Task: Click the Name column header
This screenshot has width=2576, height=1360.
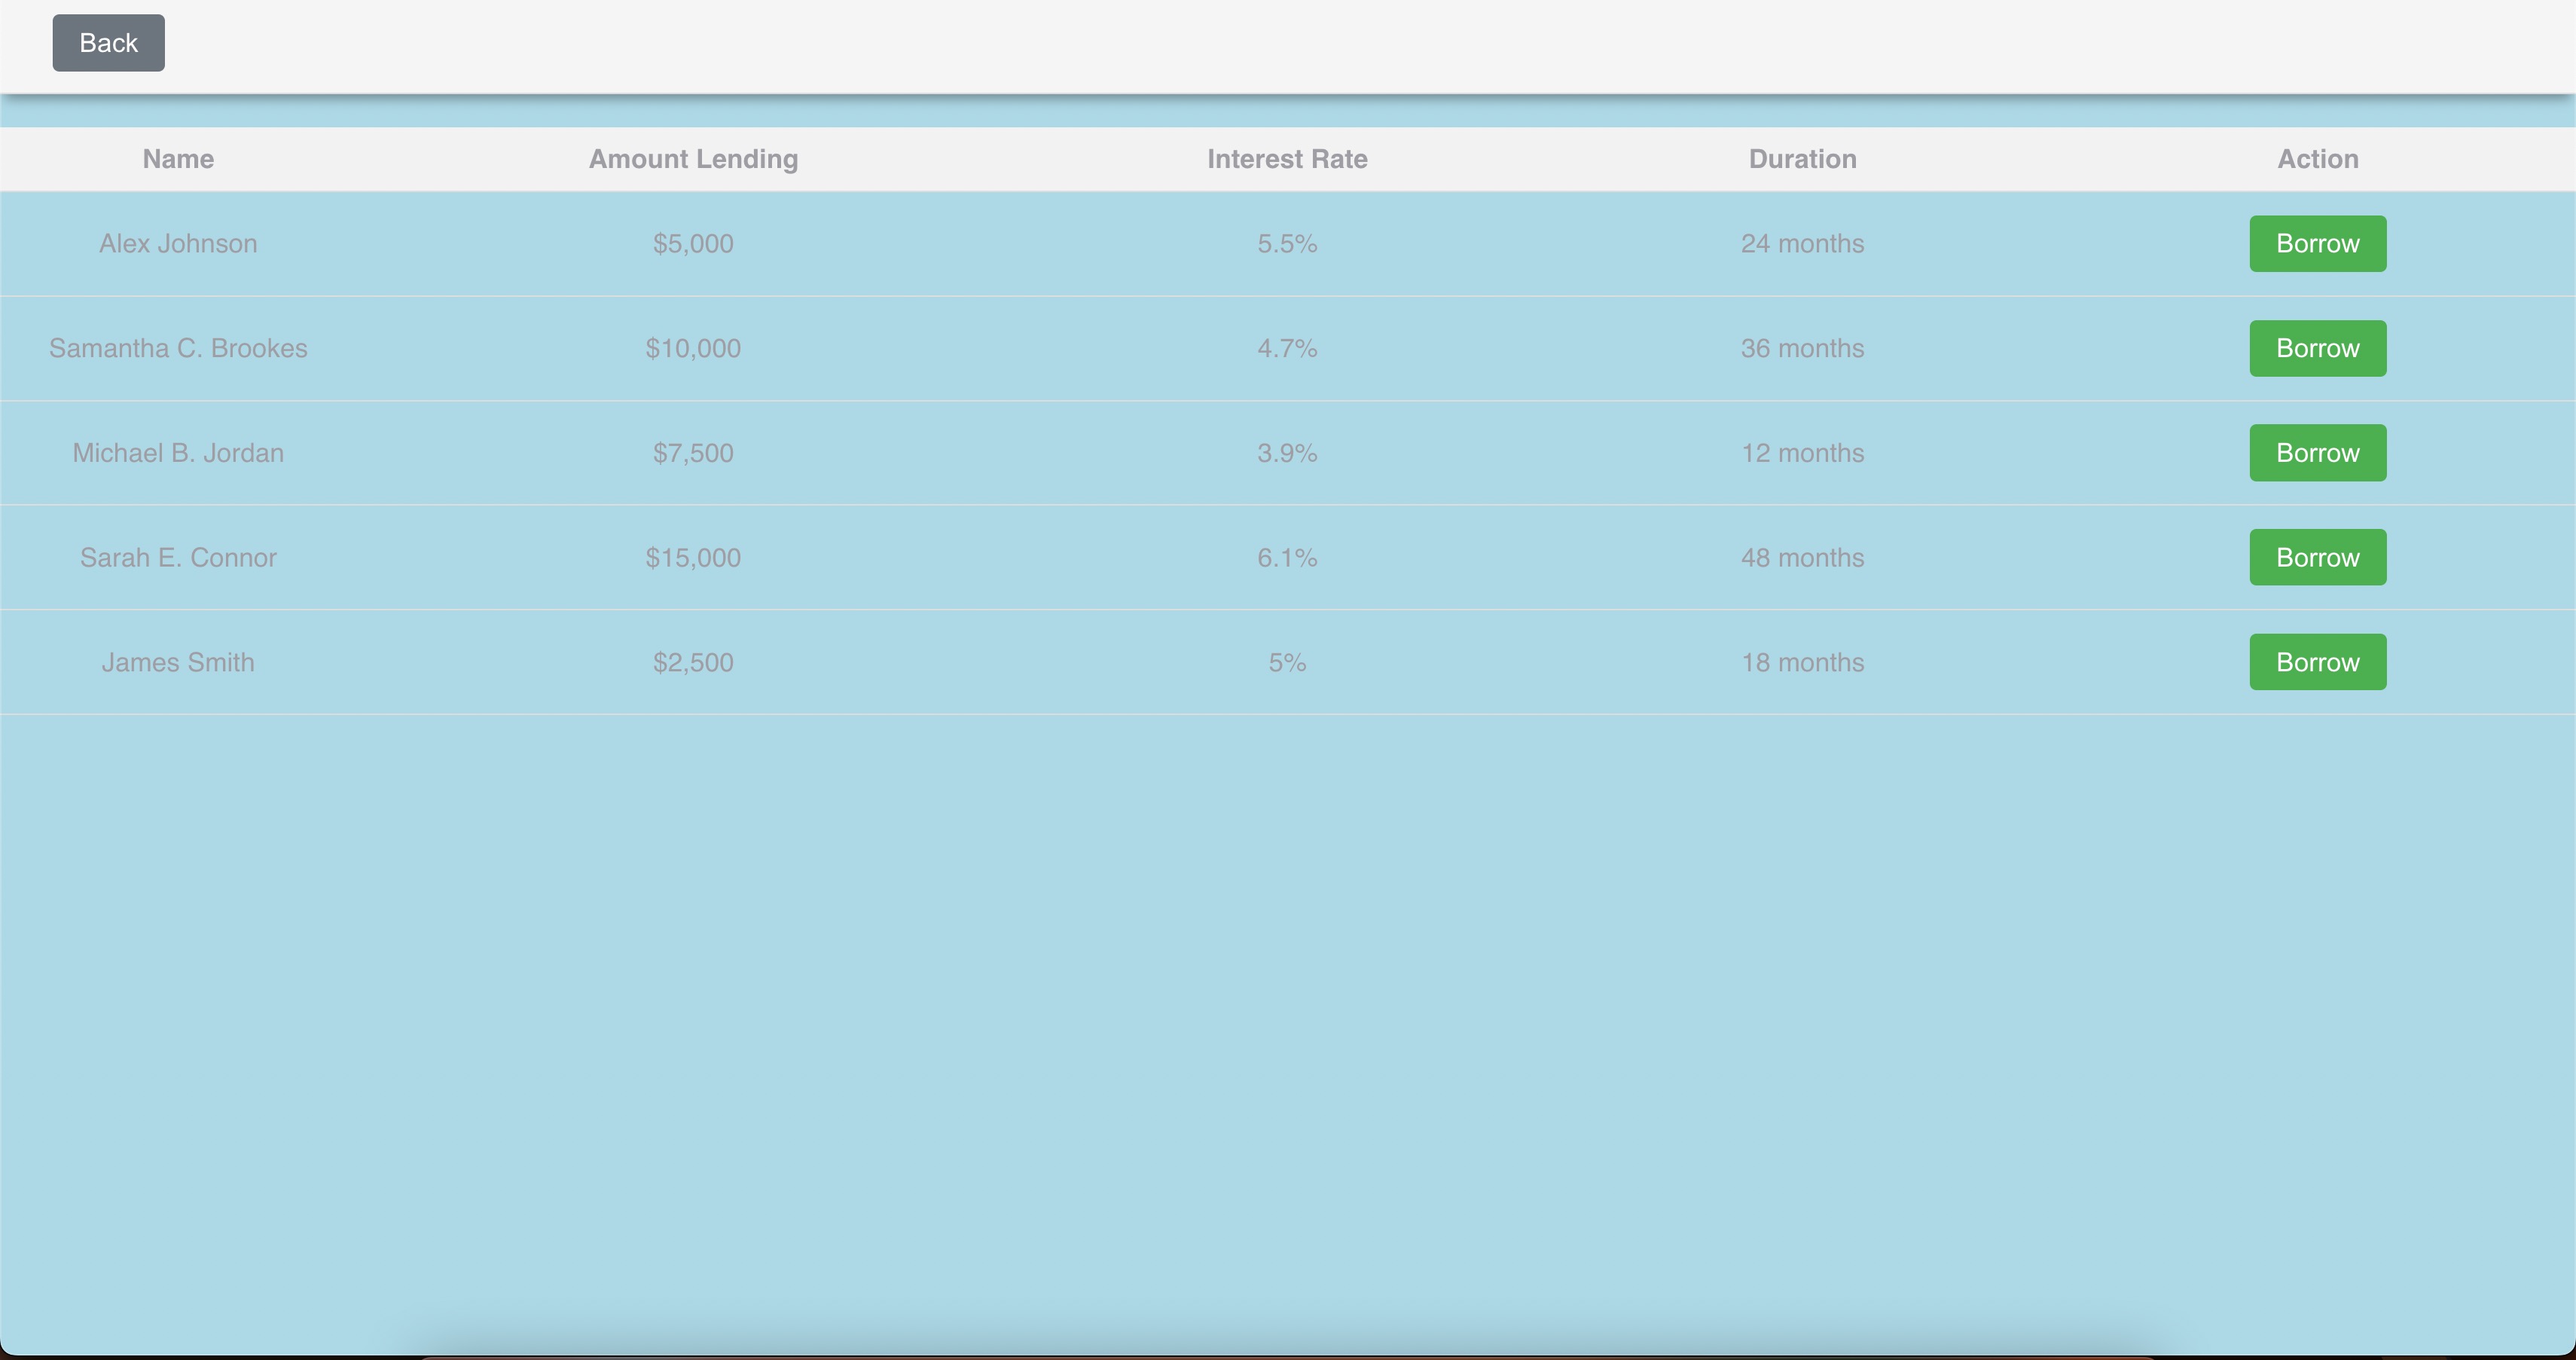Action: (178, 159)
